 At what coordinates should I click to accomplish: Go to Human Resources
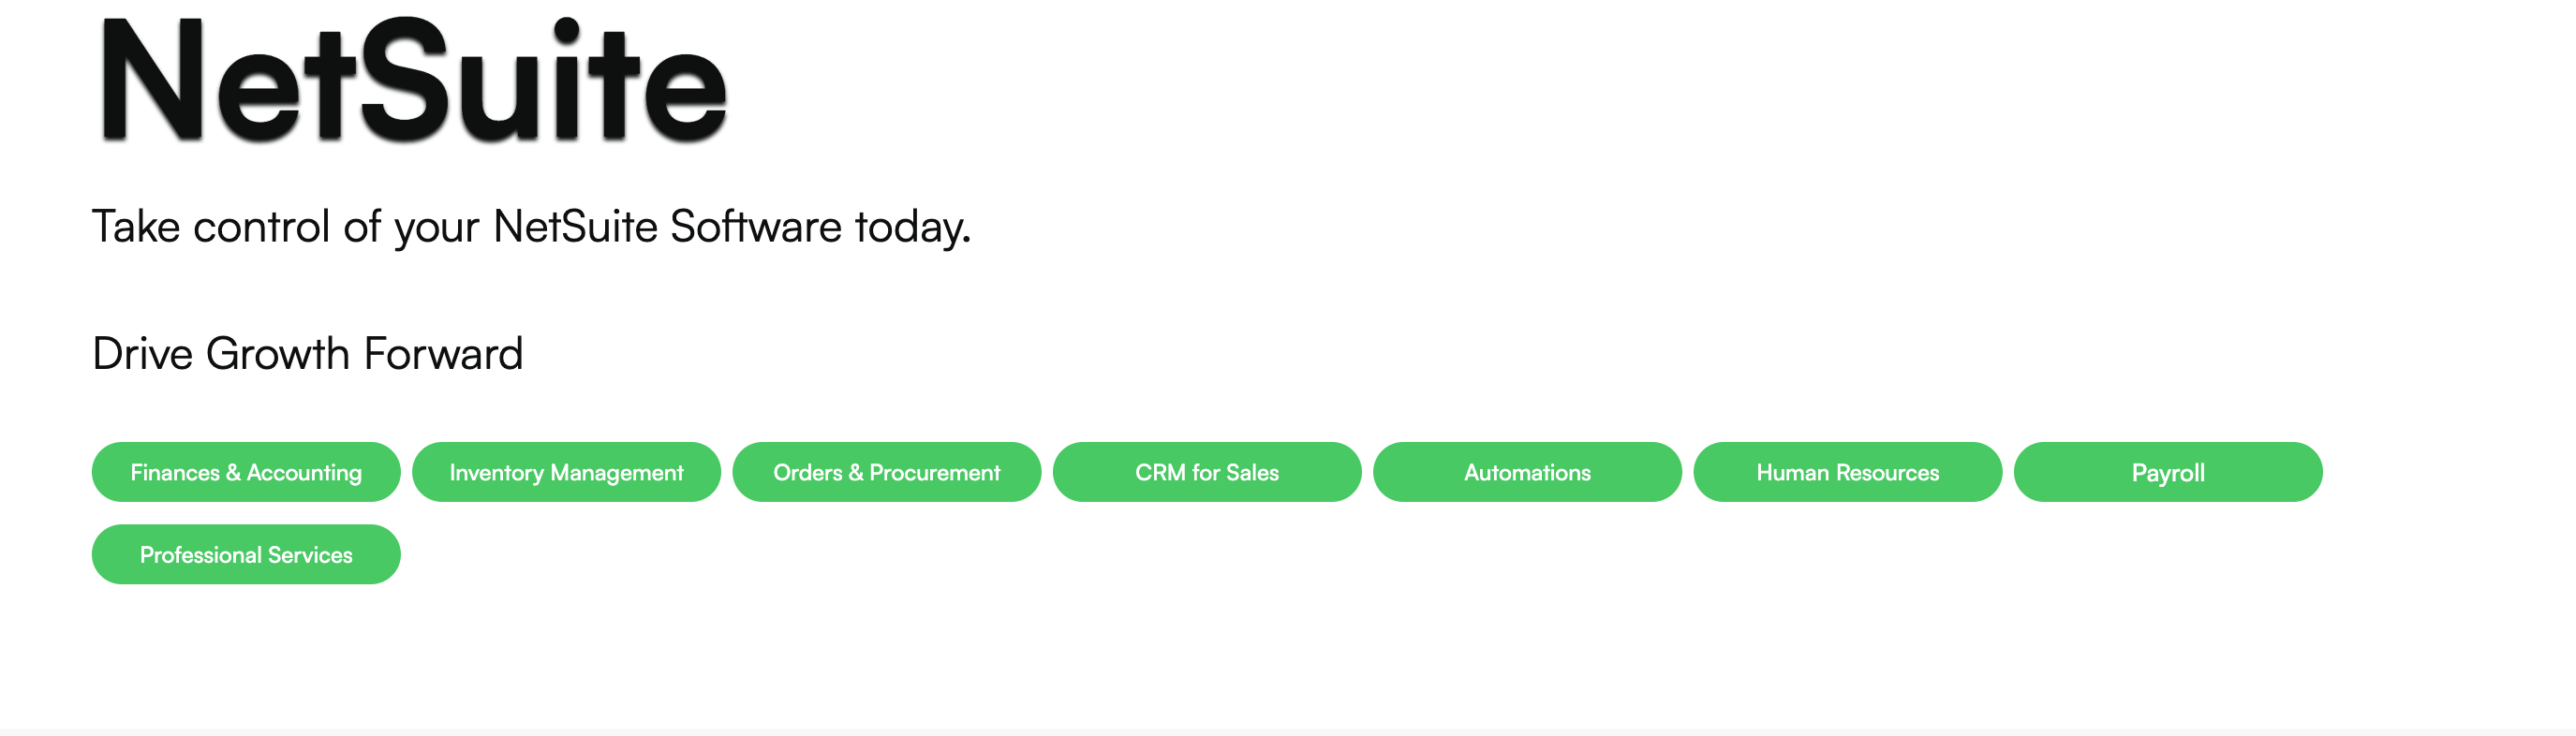click(x=1847, y=472)
